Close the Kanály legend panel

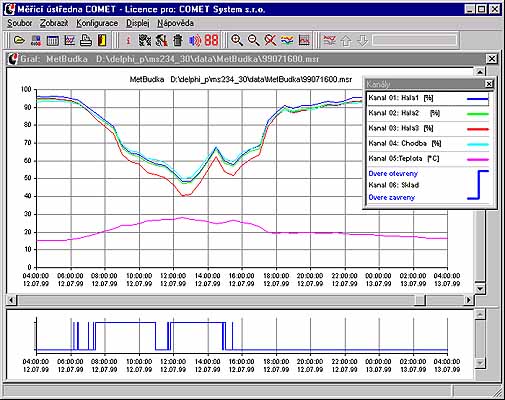489,84
